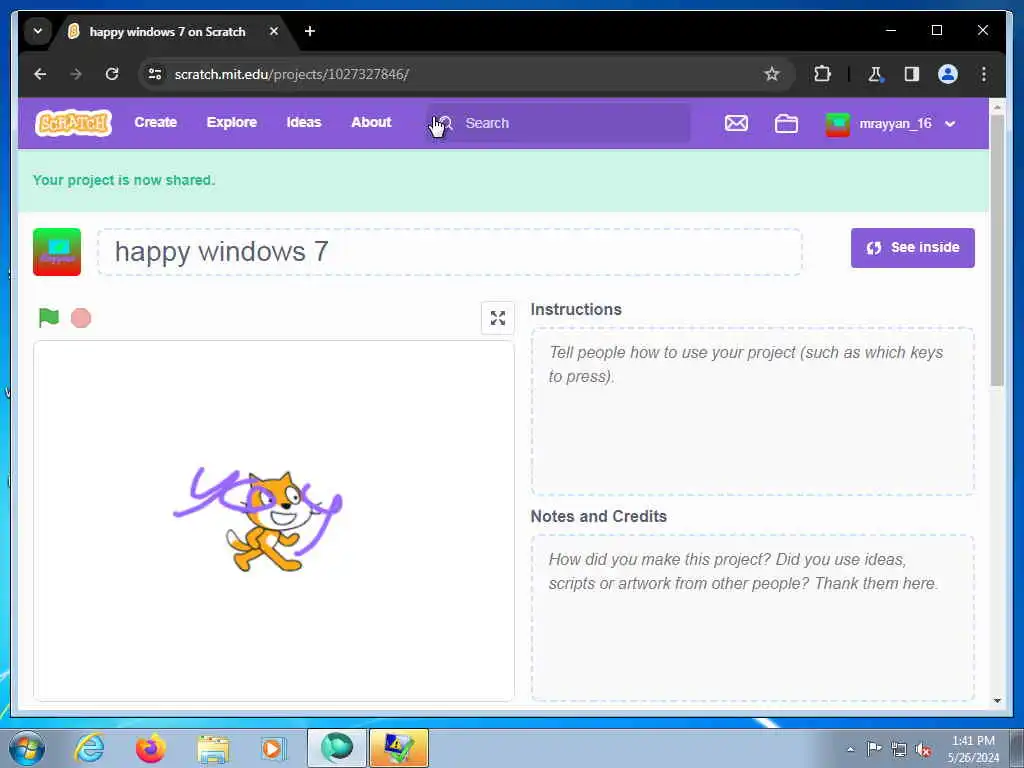Click the page vertical scrollbar thumb

point(997,250)
